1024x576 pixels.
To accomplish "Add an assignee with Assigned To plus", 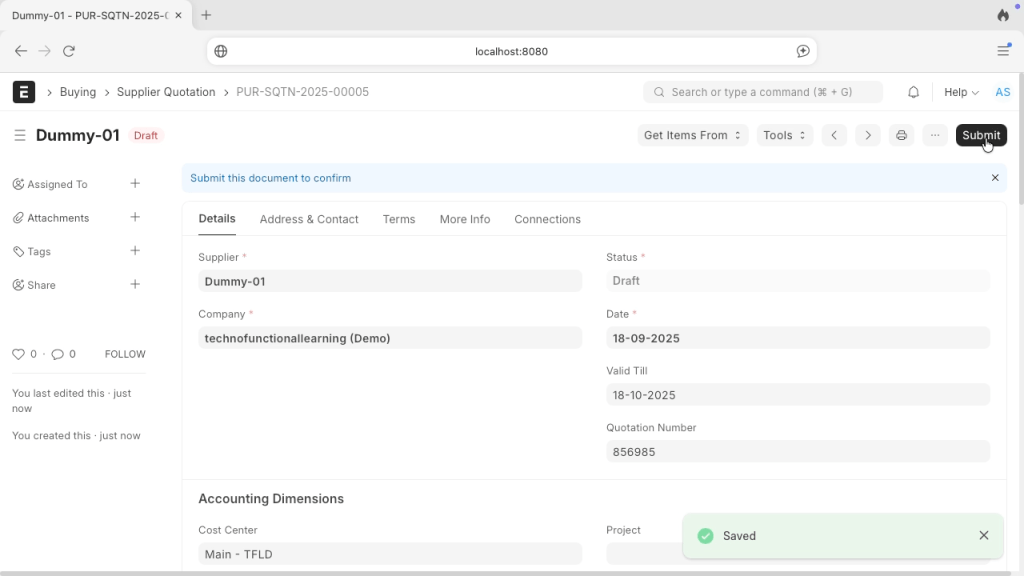I will click(x=135, y=184).
